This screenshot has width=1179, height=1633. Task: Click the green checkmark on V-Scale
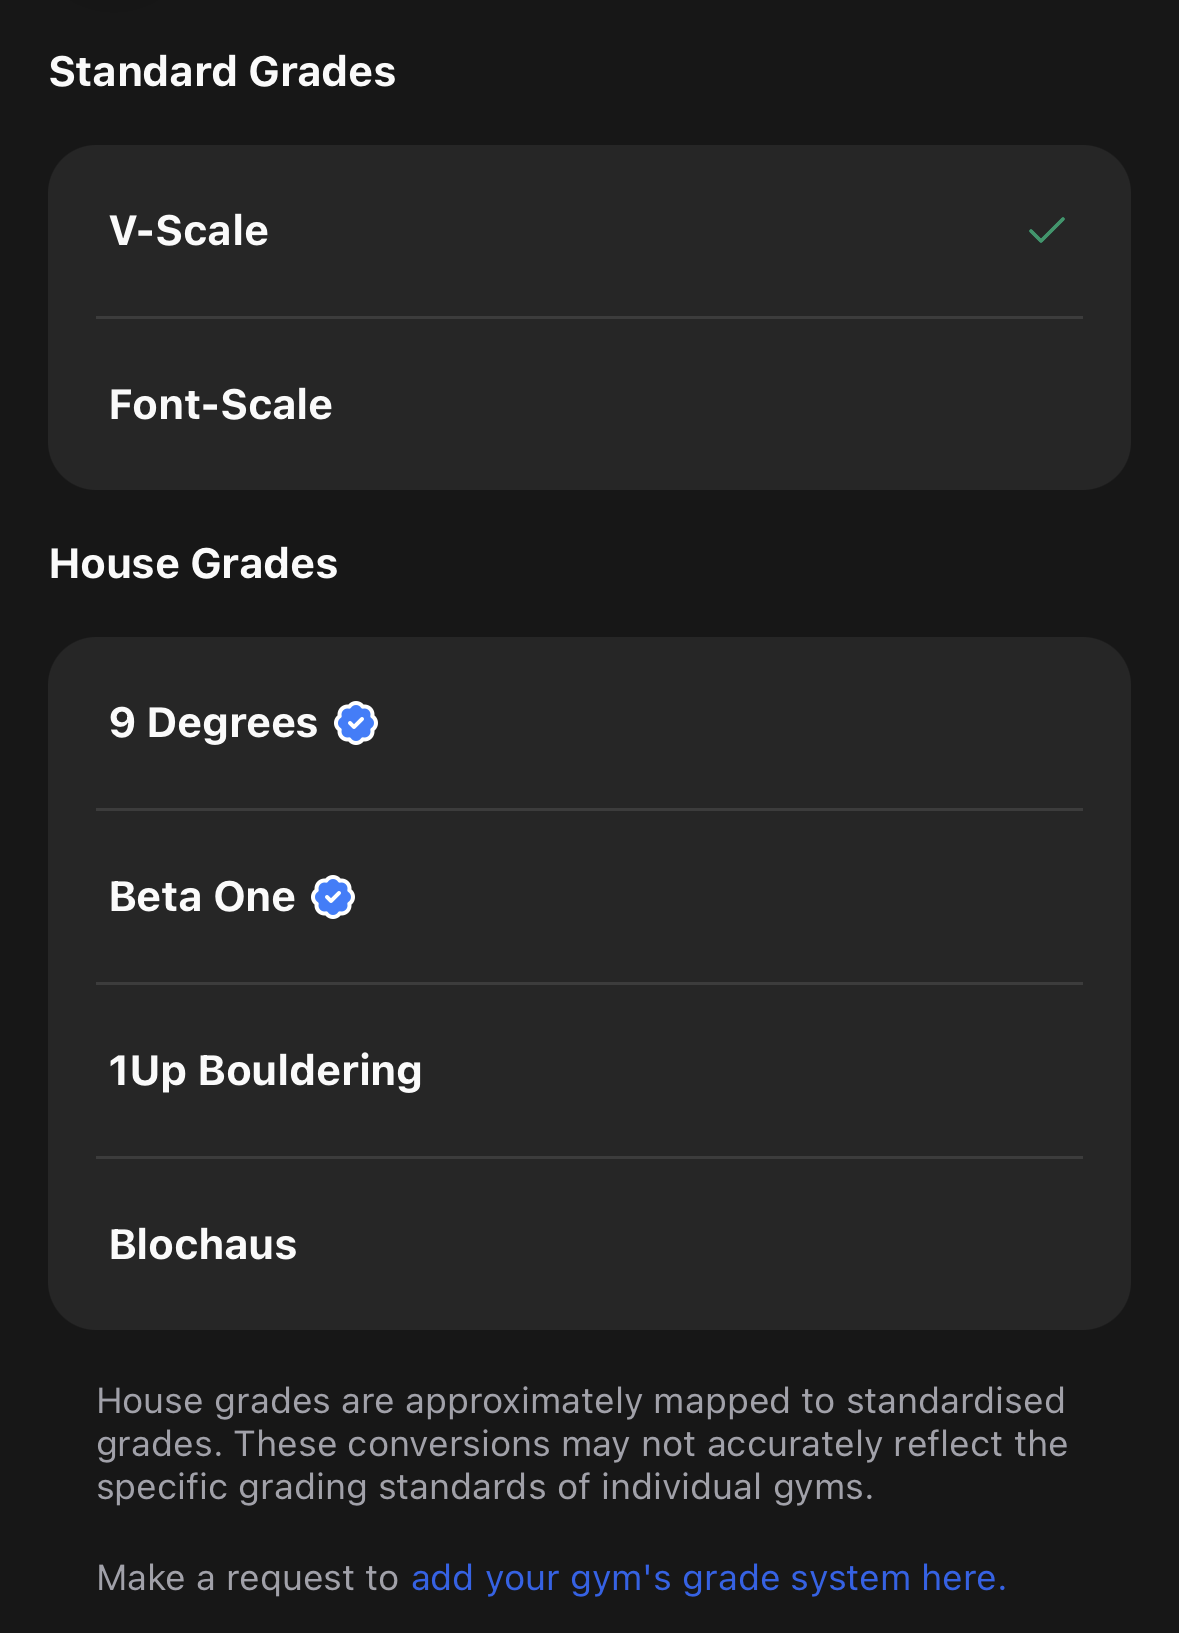pos(1046,231)
